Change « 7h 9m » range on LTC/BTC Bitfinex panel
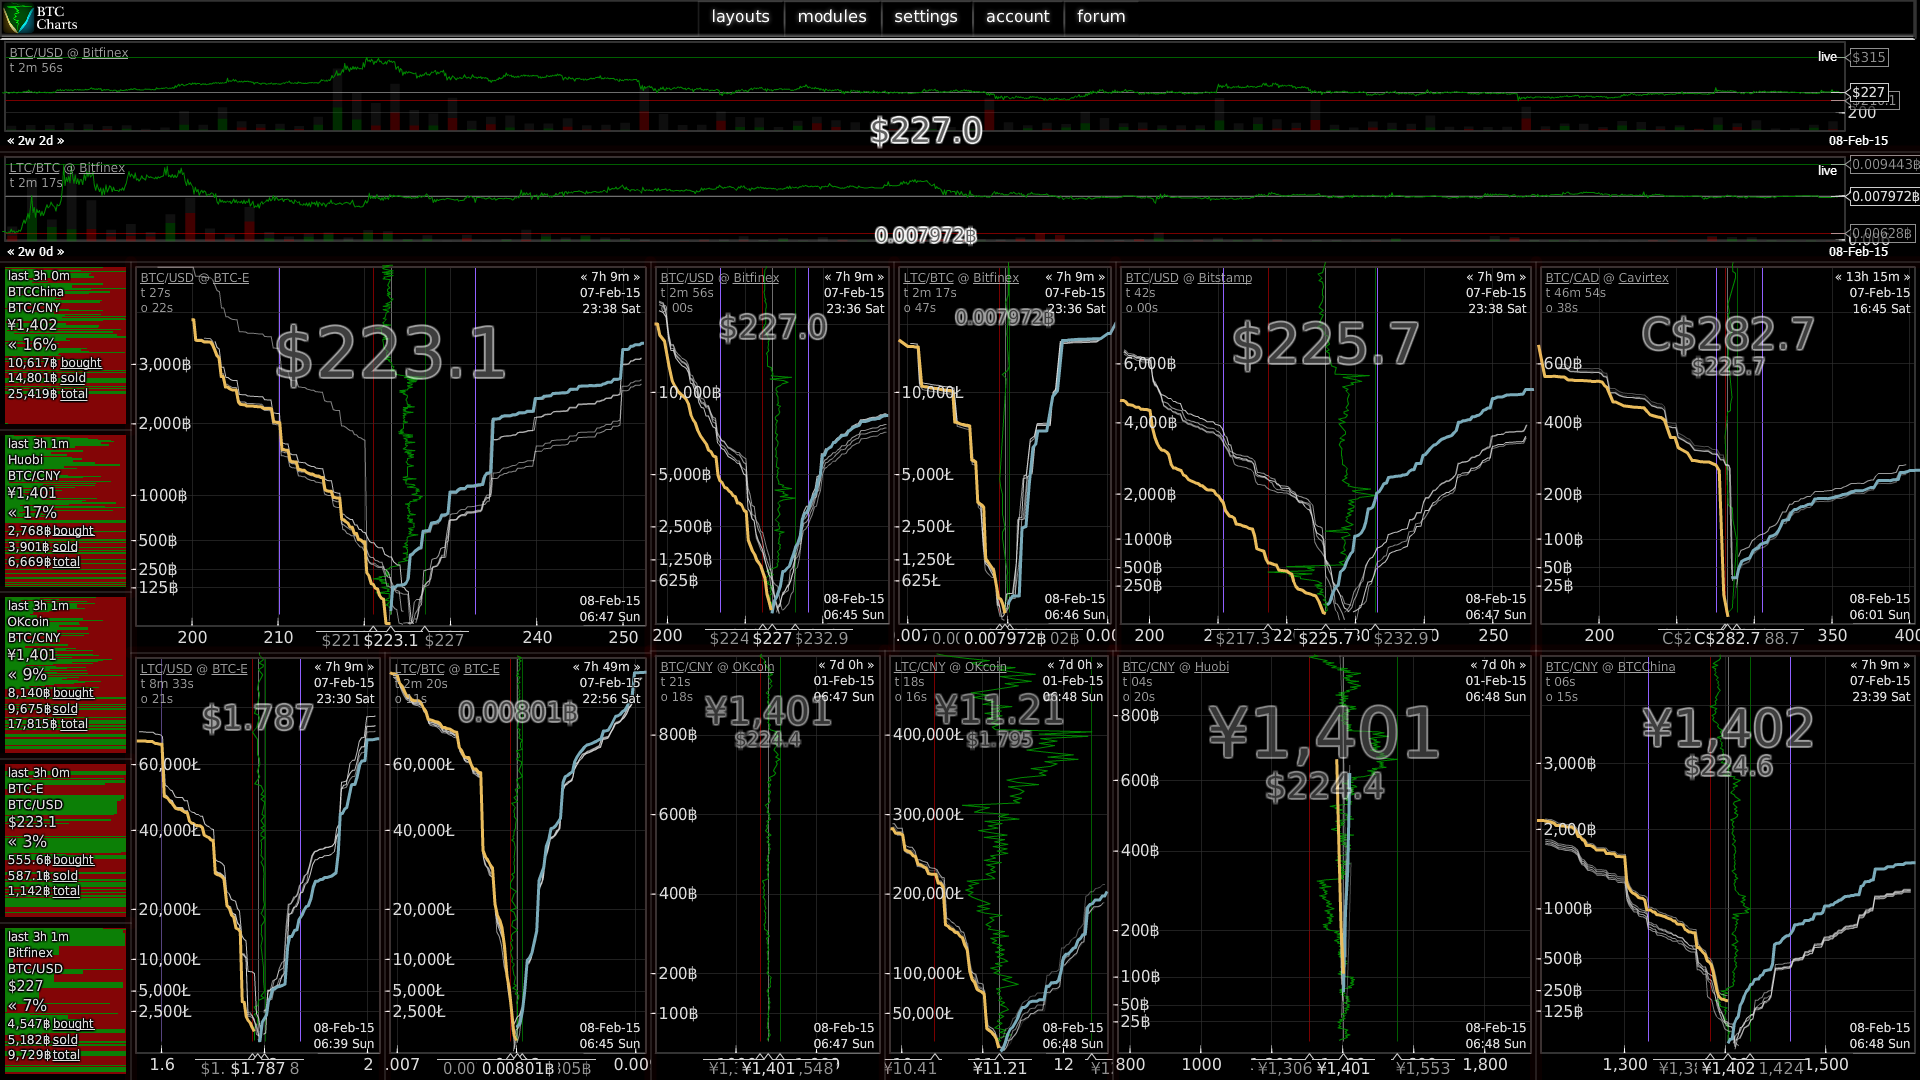 pos(1075,278)
